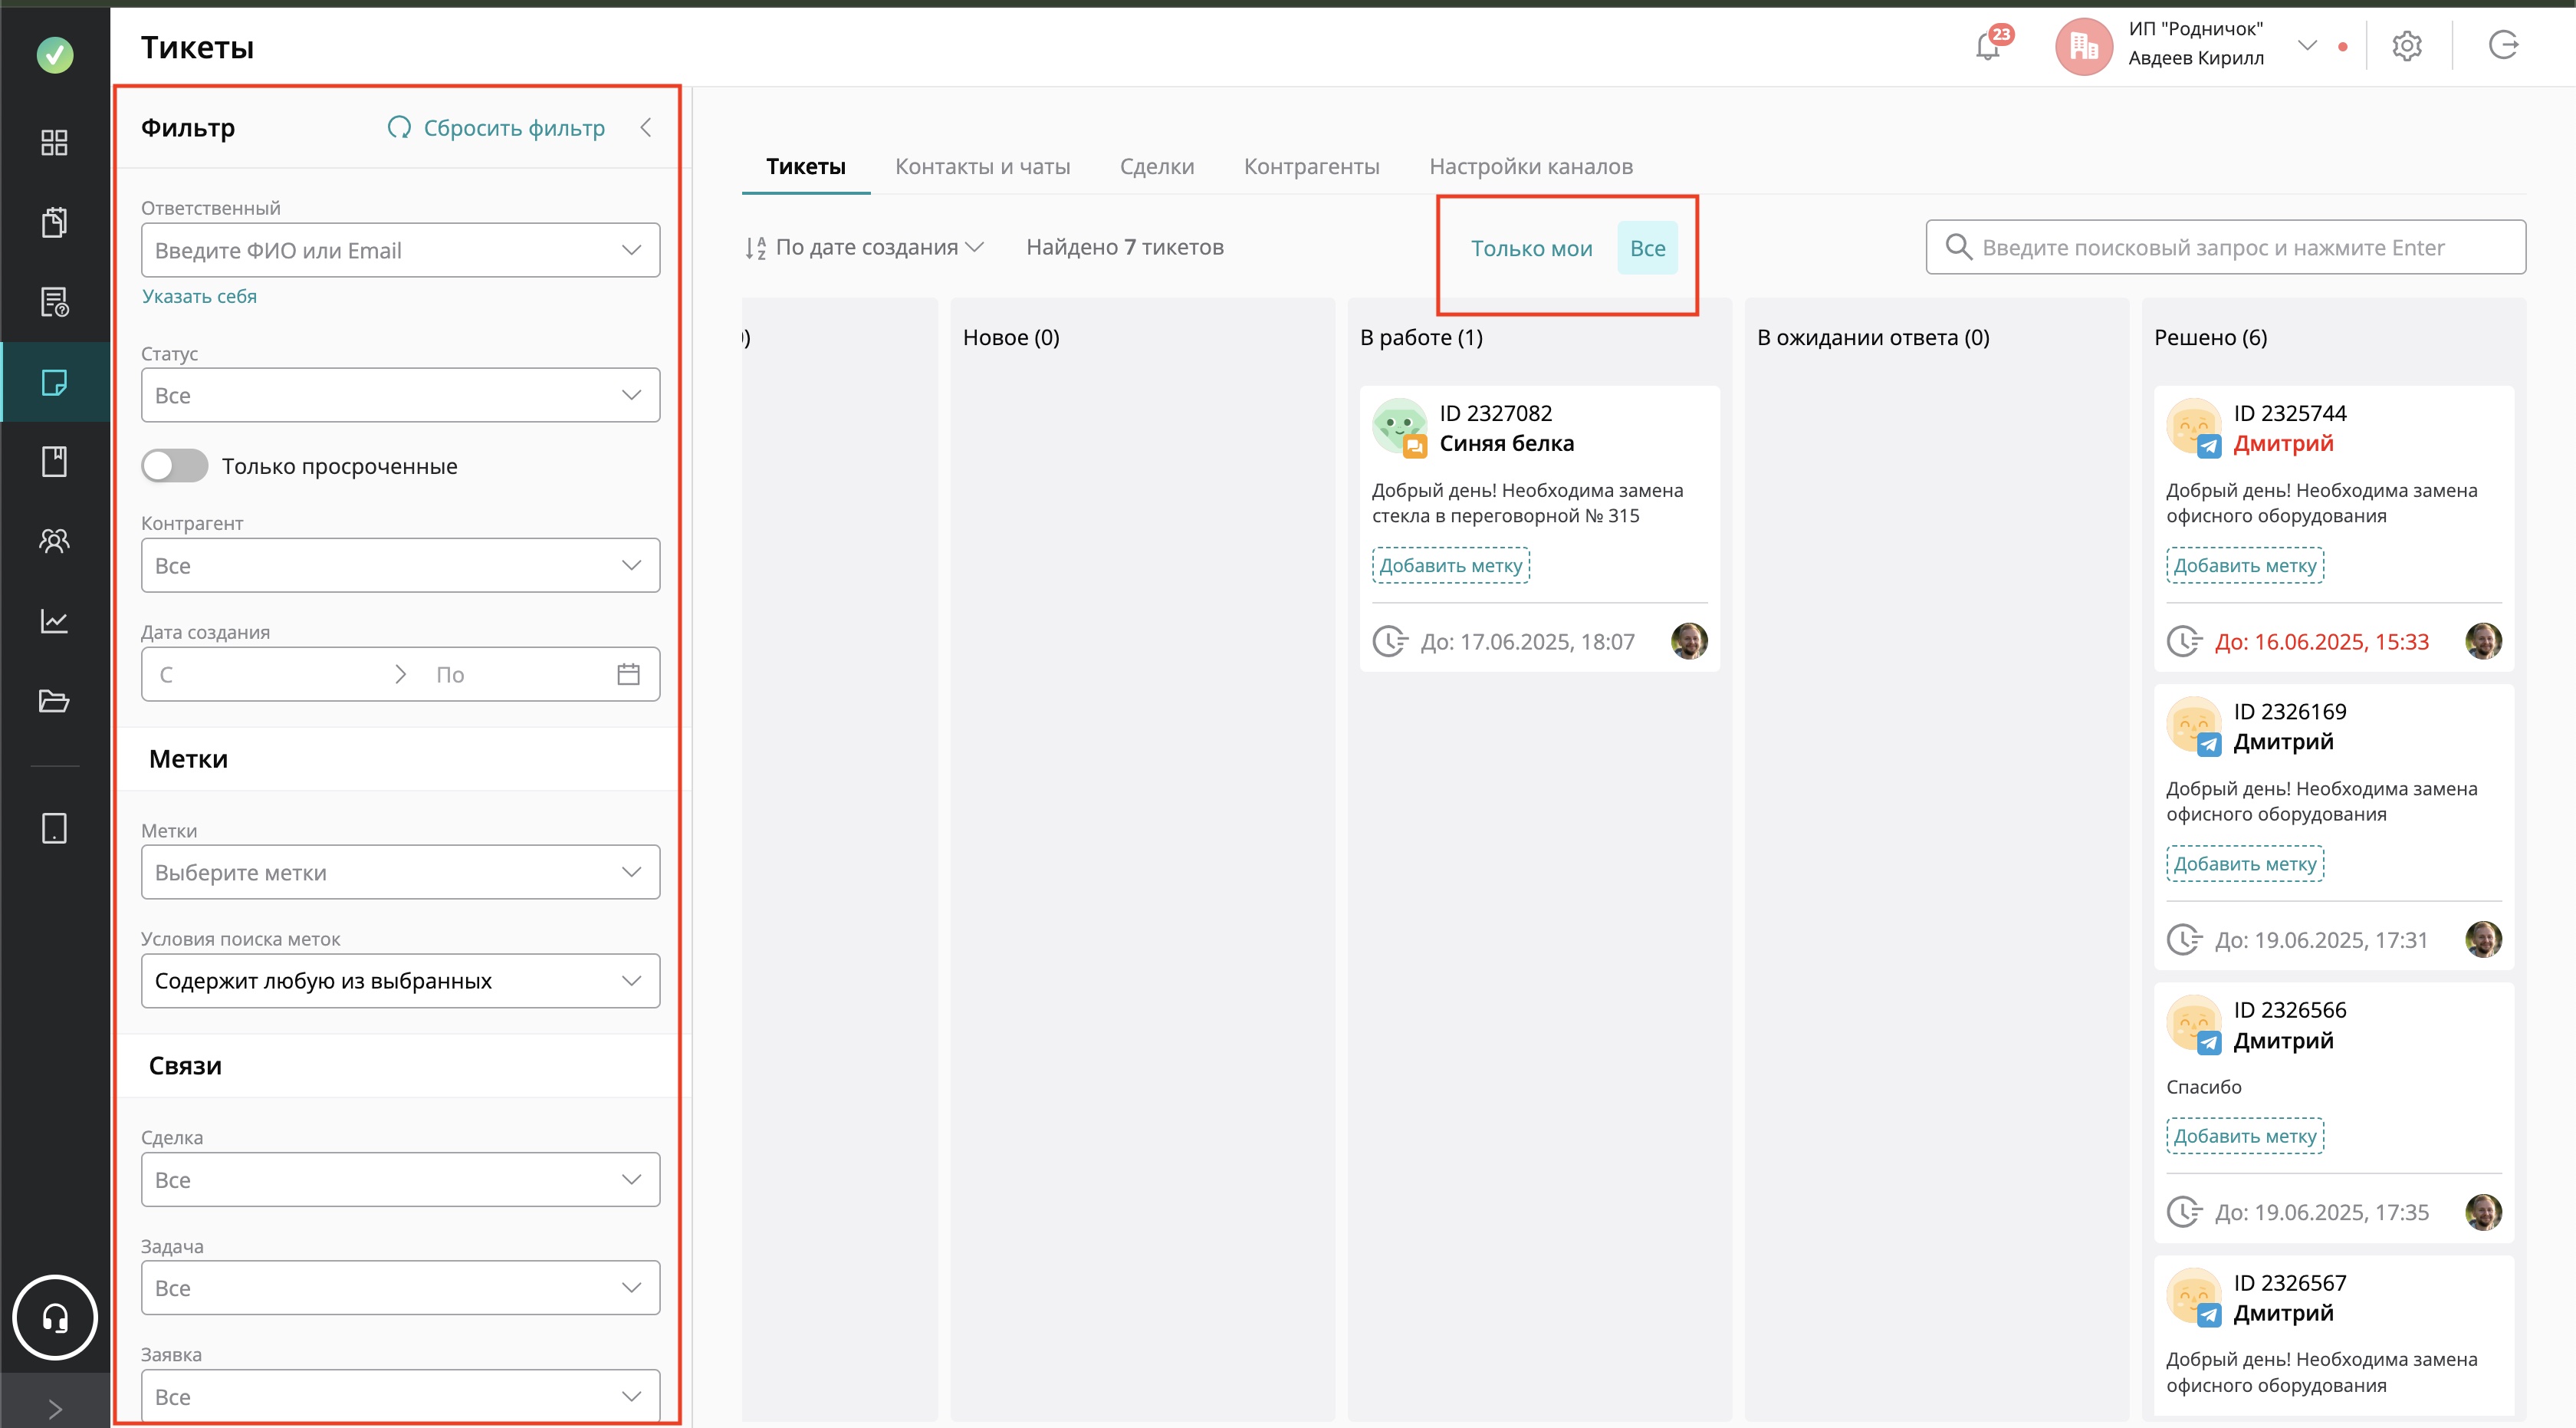Open dashboard grid icon in sidebar
Screen dimensions: 2576x1428
point(54,143)
